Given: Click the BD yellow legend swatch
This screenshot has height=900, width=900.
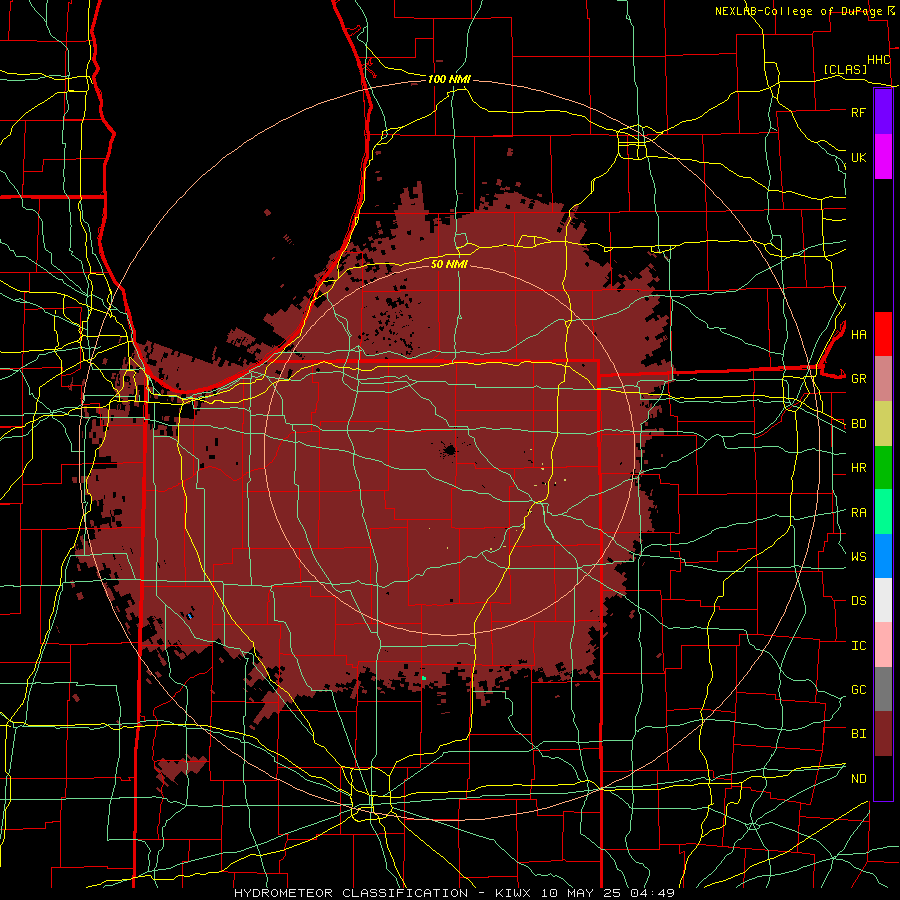Looking at the screenshot, I should pos(883,424).
